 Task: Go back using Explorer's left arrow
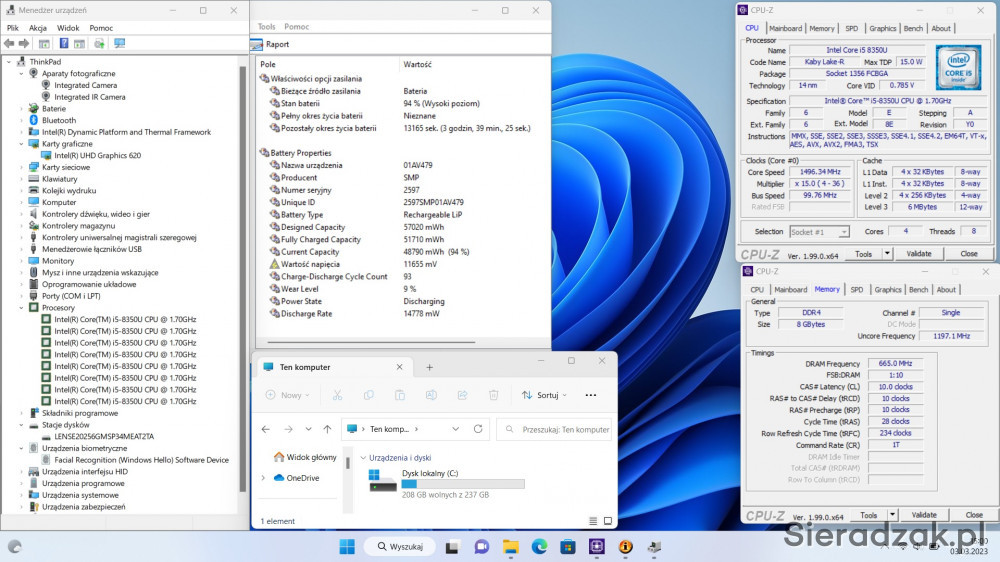point(266,429)
